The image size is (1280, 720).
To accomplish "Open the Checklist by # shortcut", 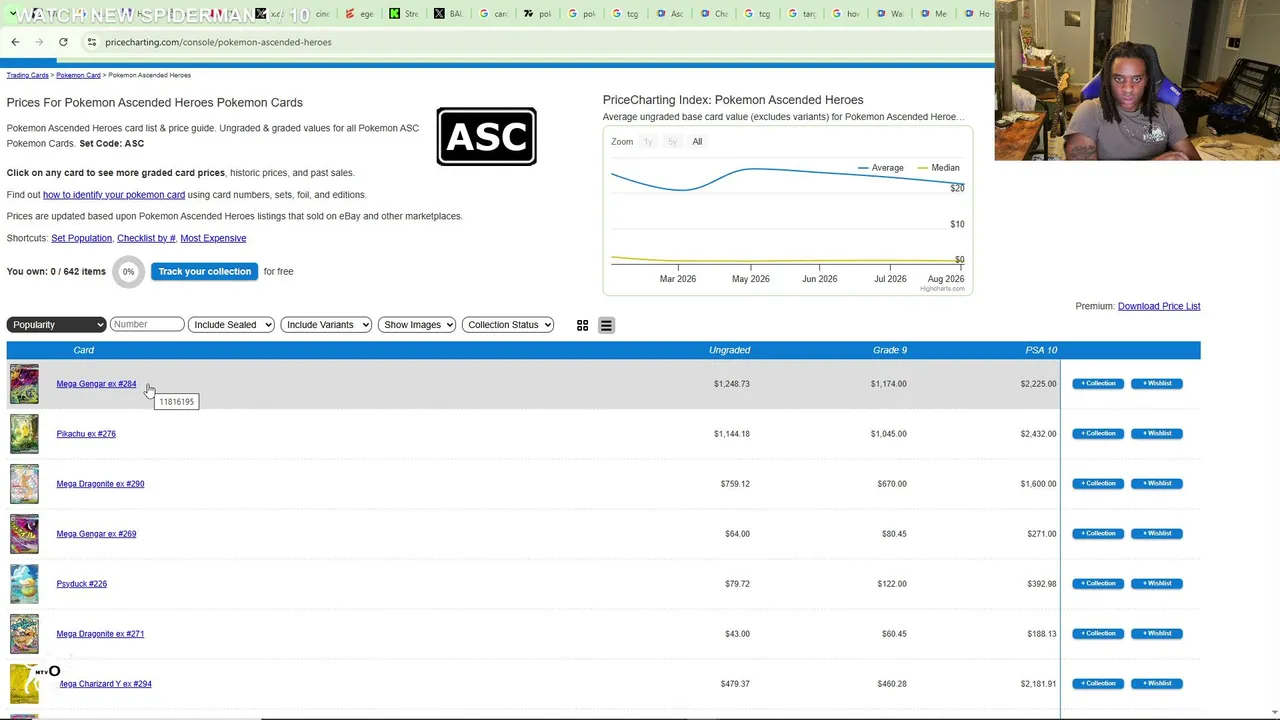I will pos(146,238).
